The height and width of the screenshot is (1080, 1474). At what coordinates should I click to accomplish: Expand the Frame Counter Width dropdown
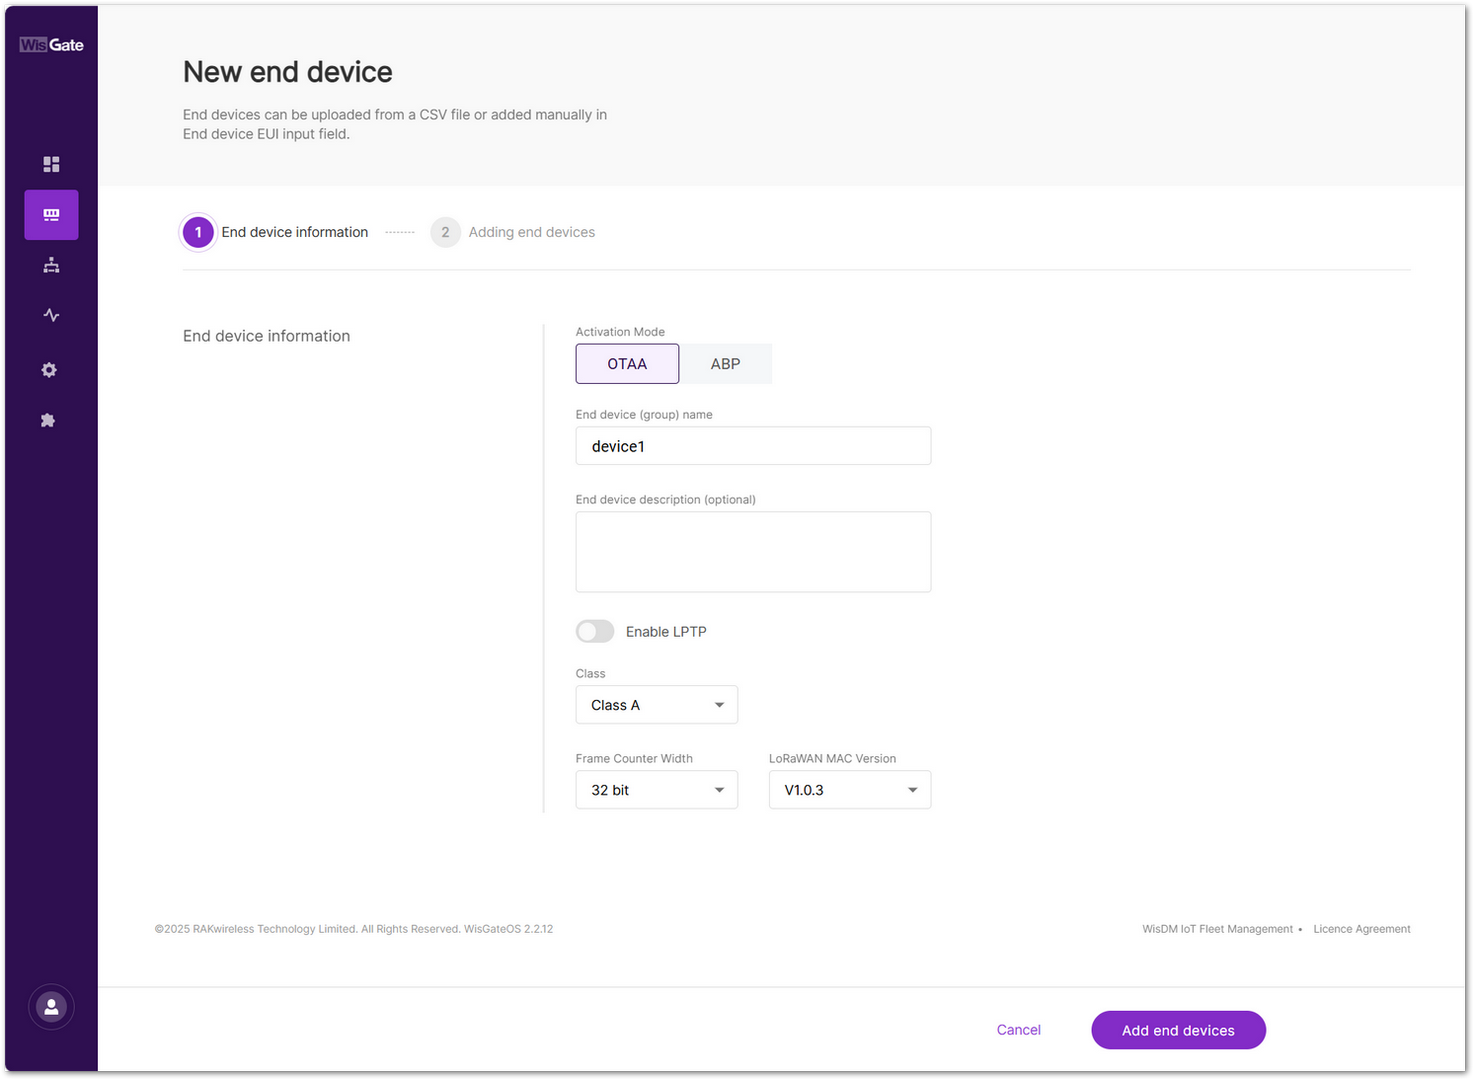(x=656, y=790)
